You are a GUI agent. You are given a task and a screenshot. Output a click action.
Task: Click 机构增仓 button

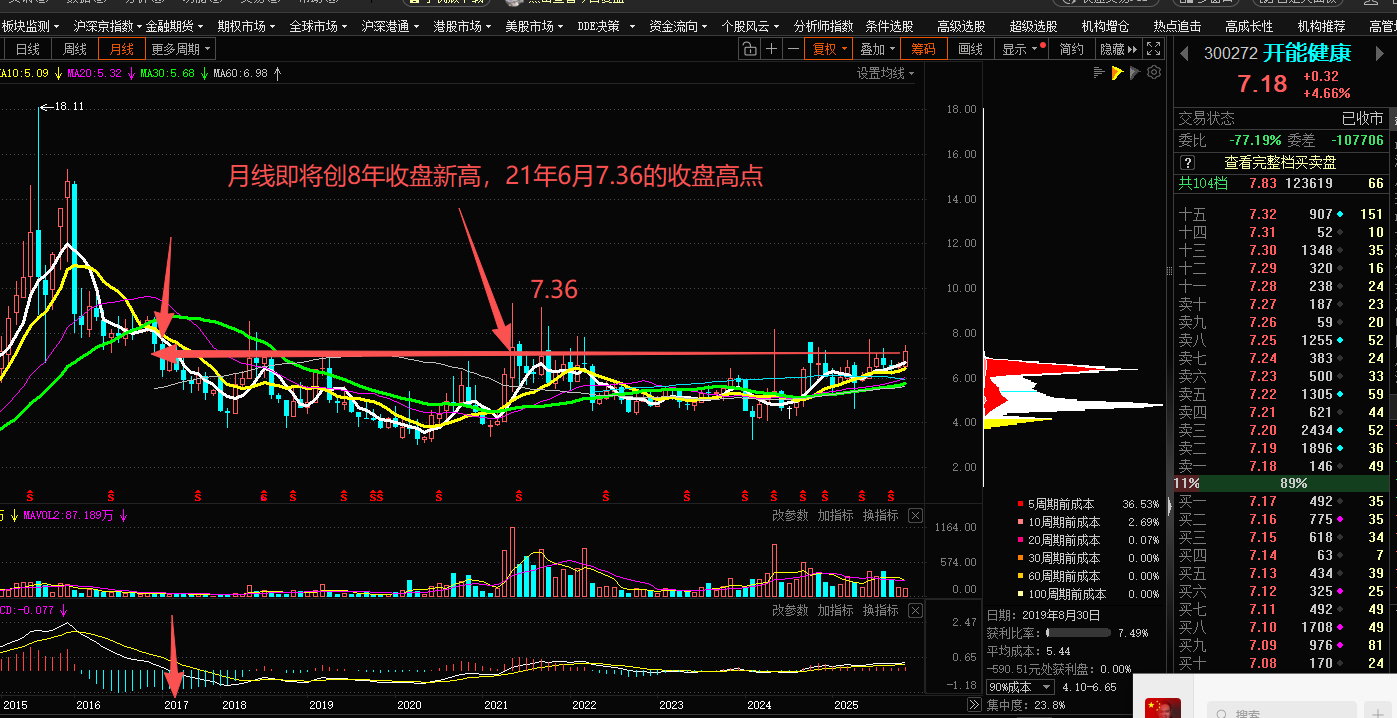[1105, 26]
